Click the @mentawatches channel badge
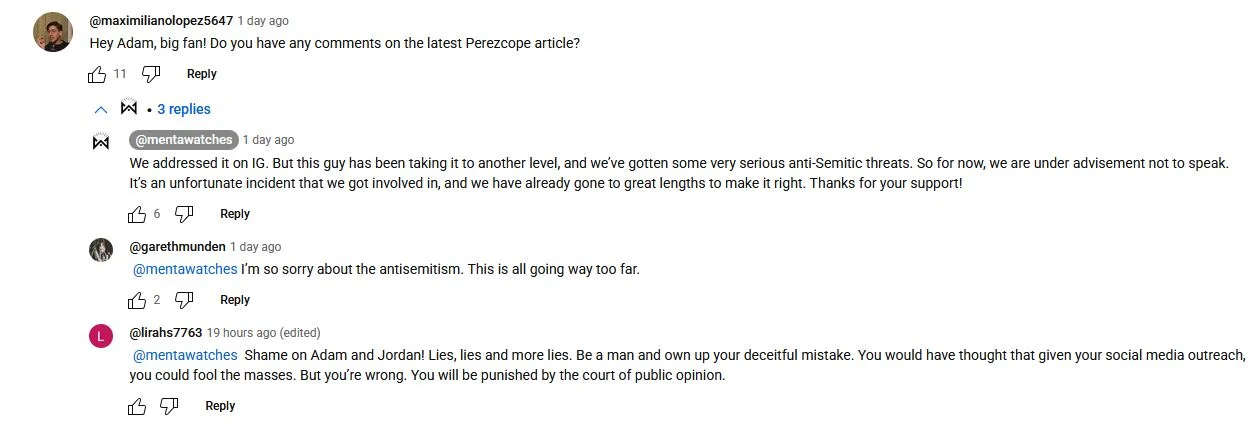The width and height of the screenshot is (1259, 440). [x=183, y=140]
